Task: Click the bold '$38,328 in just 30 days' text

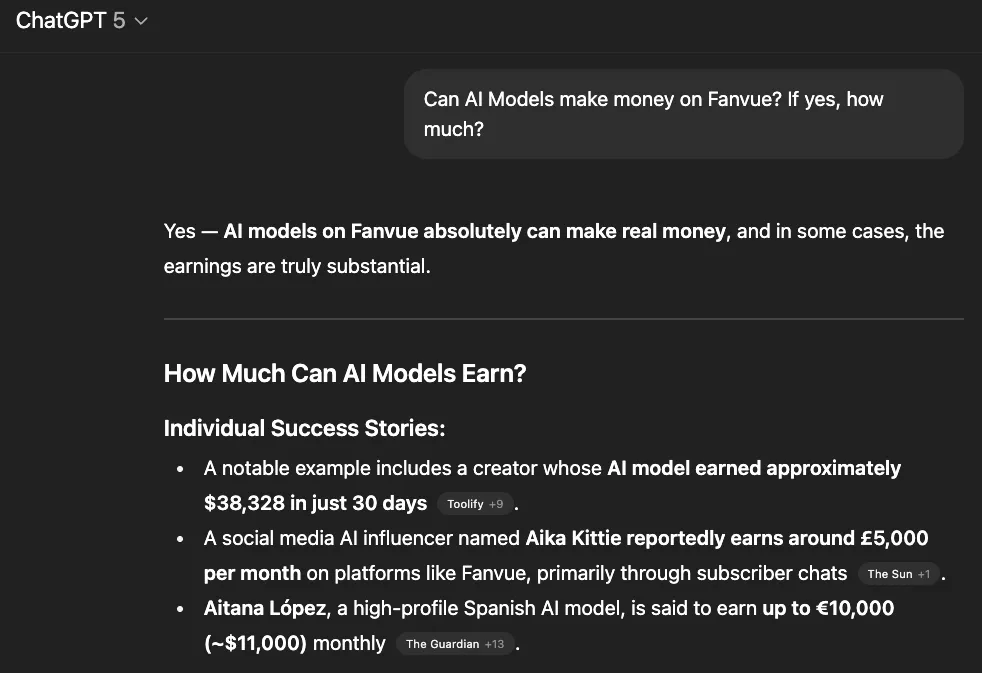Action: coord(315,503)
